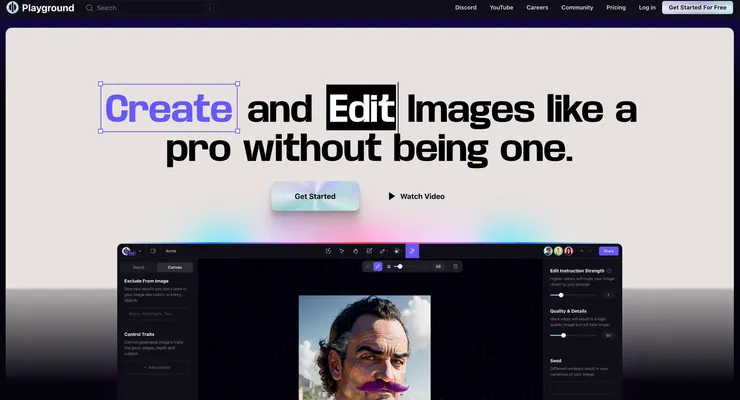Click Log in

pyautogui.click(x=647, y=8)
